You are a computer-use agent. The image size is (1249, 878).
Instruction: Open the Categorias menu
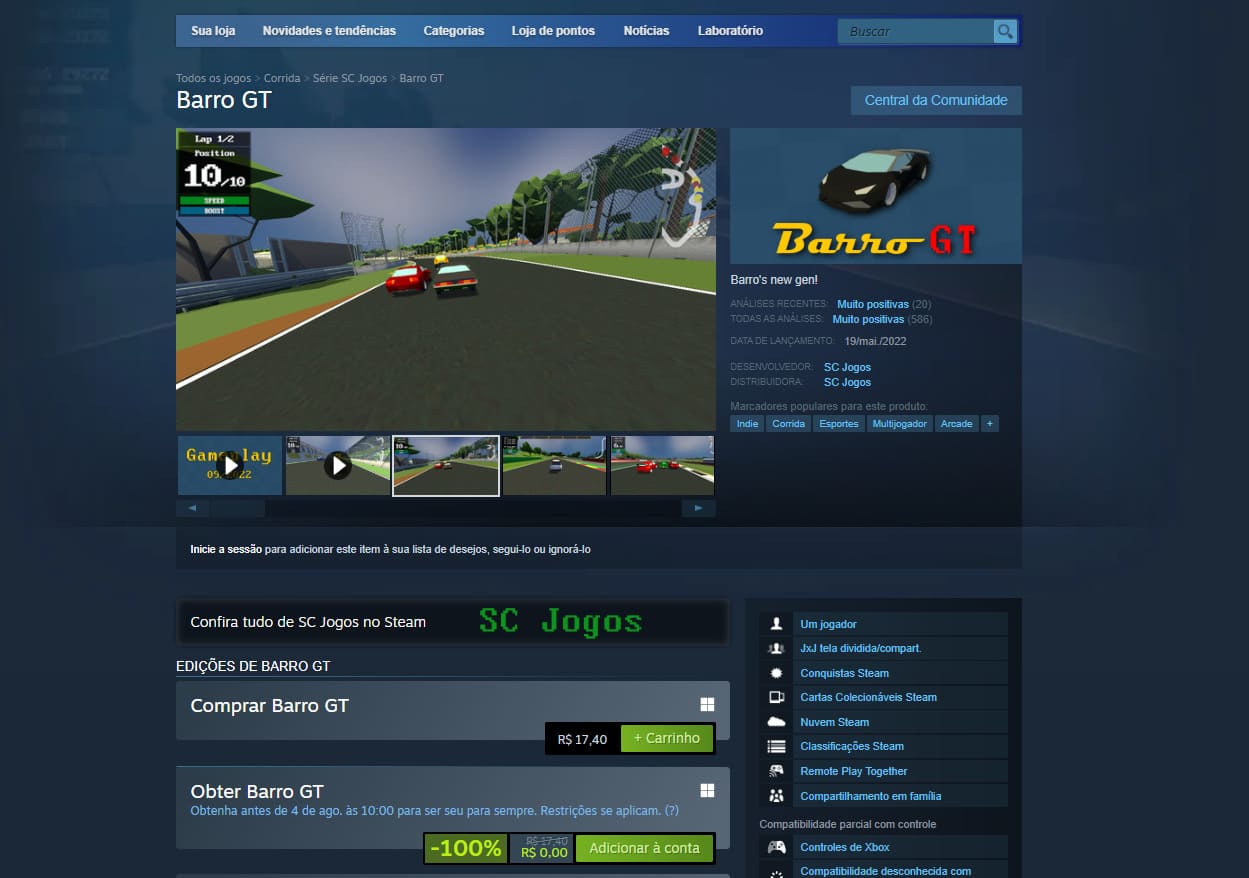pos(454,31)
